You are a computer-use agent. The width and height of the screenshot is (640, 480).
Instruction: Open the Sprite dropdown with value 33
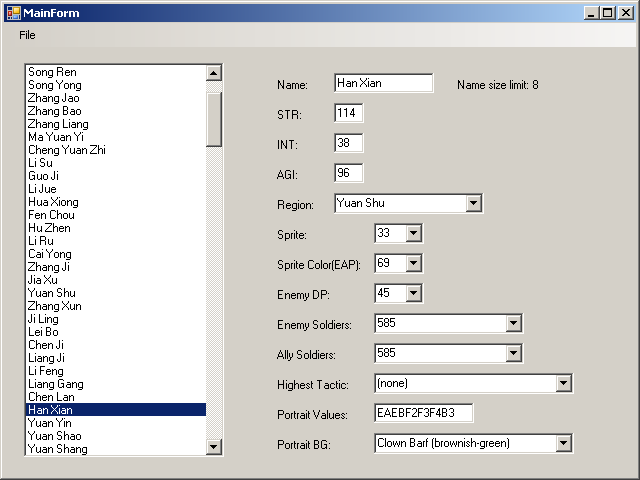(414, 233)
